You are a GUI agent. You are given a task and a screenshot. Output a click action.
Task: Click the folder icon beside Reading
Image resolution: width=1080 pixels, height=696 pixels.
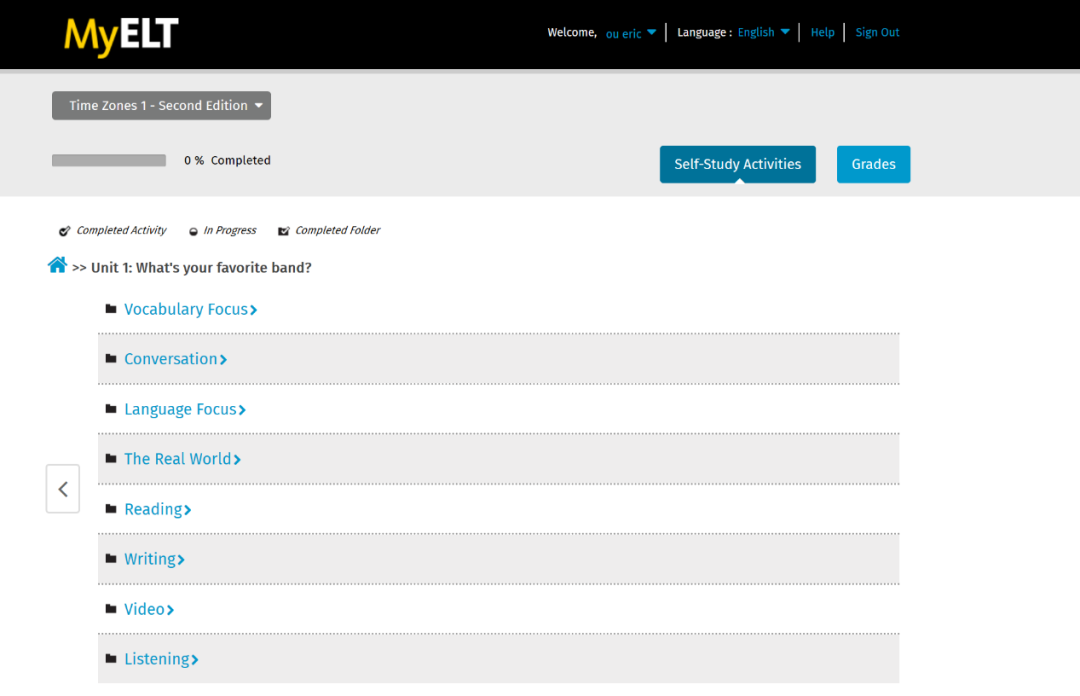111,509
